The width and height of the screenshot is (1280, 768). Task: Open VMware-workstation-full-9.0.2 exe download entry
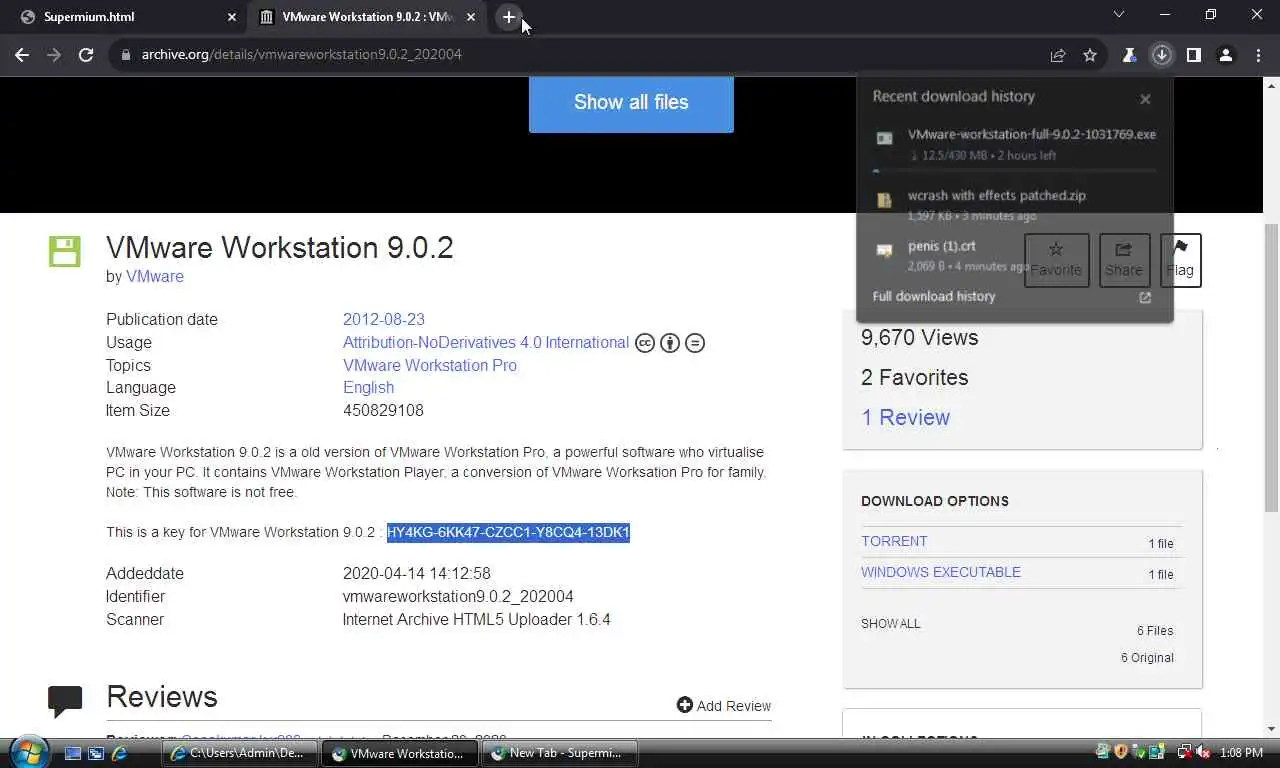coord(1015,144)
